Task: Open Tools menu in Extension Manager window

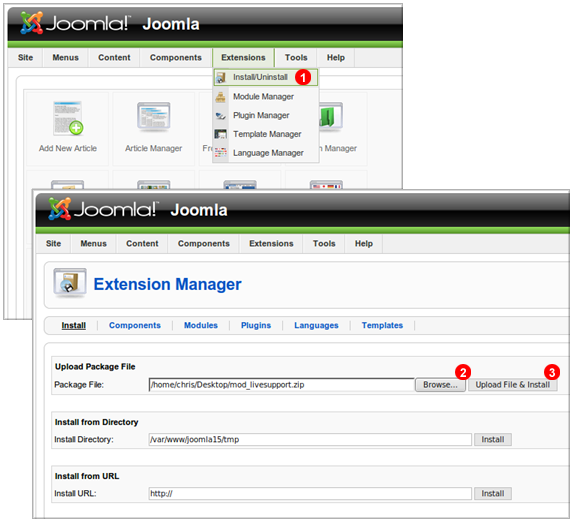Action: coord(324,243)
